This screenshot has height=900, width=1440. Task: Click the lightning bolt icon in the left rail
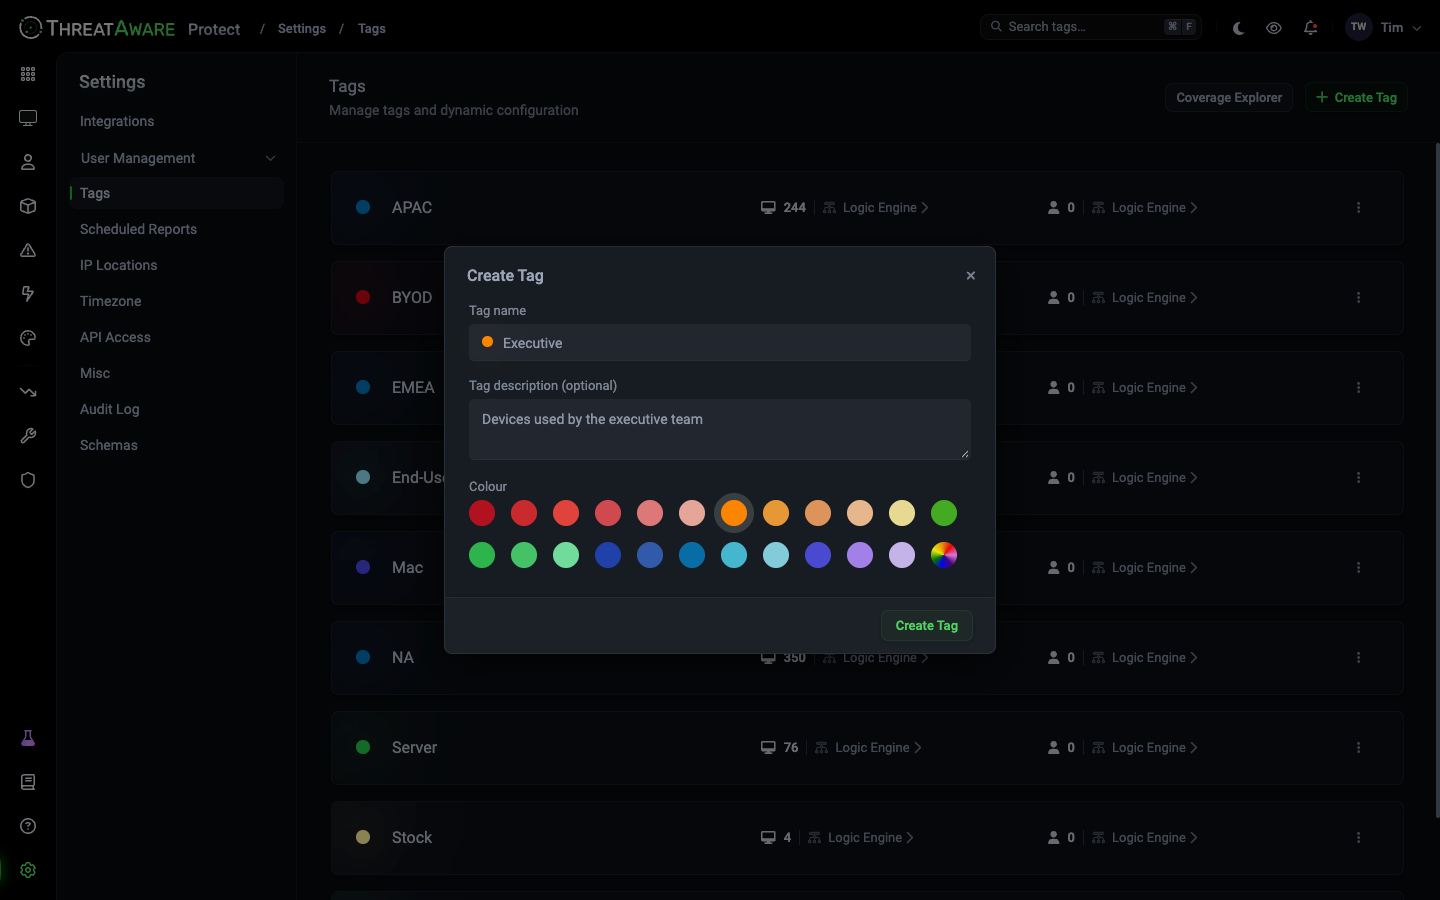[28, 294]
